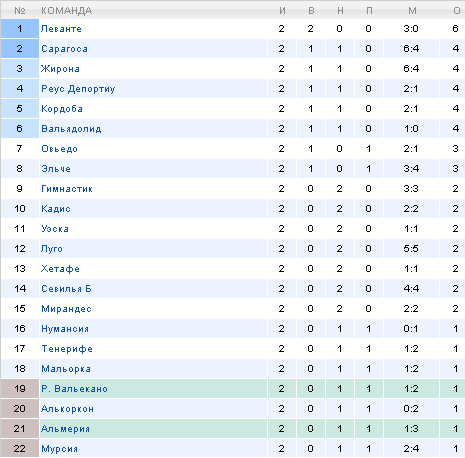
Task: Open the Кадис team link
Action: 56,209
